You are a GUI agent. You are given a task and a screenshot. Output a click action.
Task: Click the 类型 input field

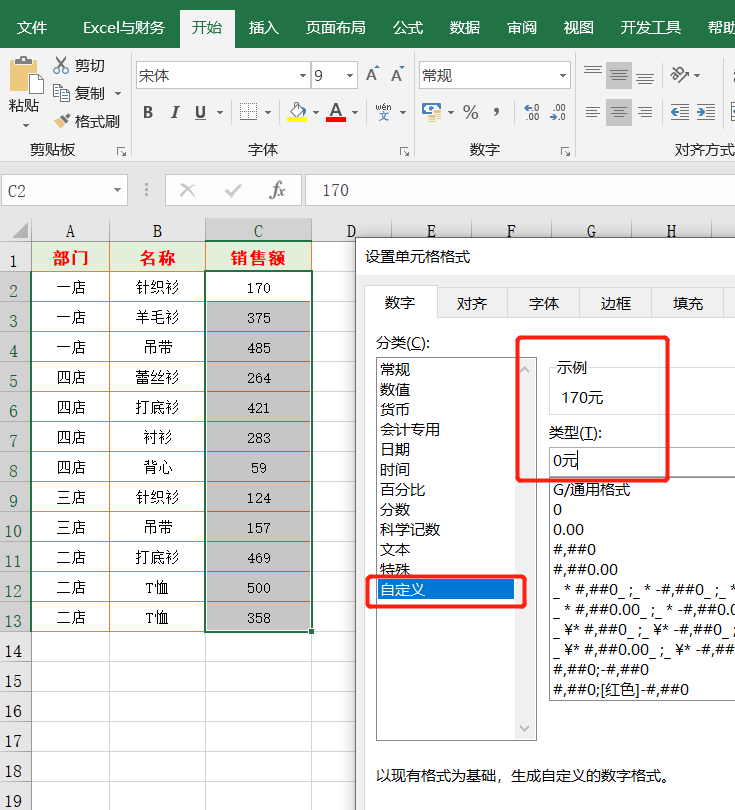click(642, 460)
